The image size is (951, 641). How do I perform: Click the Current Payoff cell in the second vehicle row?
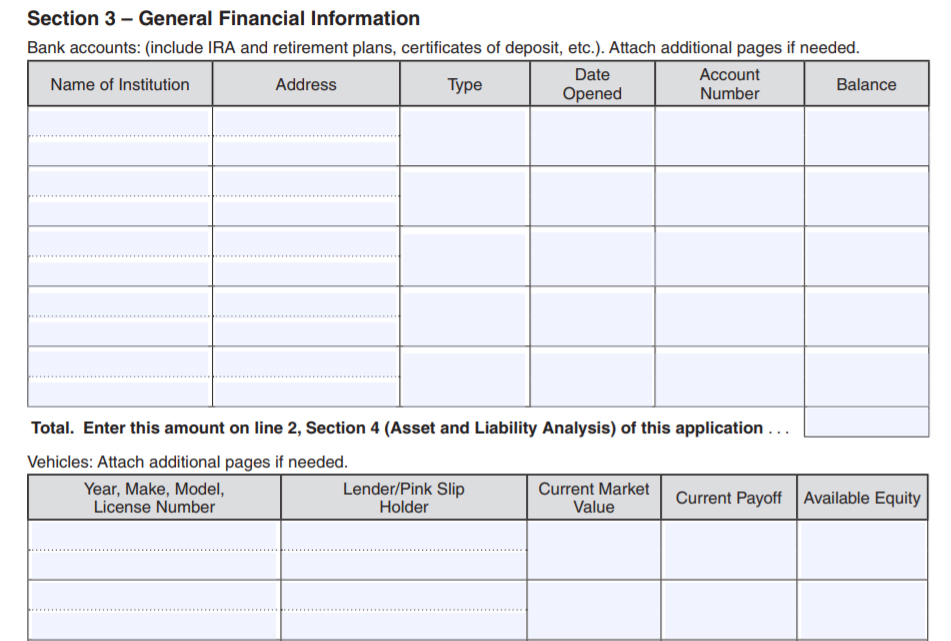(728, 606)
